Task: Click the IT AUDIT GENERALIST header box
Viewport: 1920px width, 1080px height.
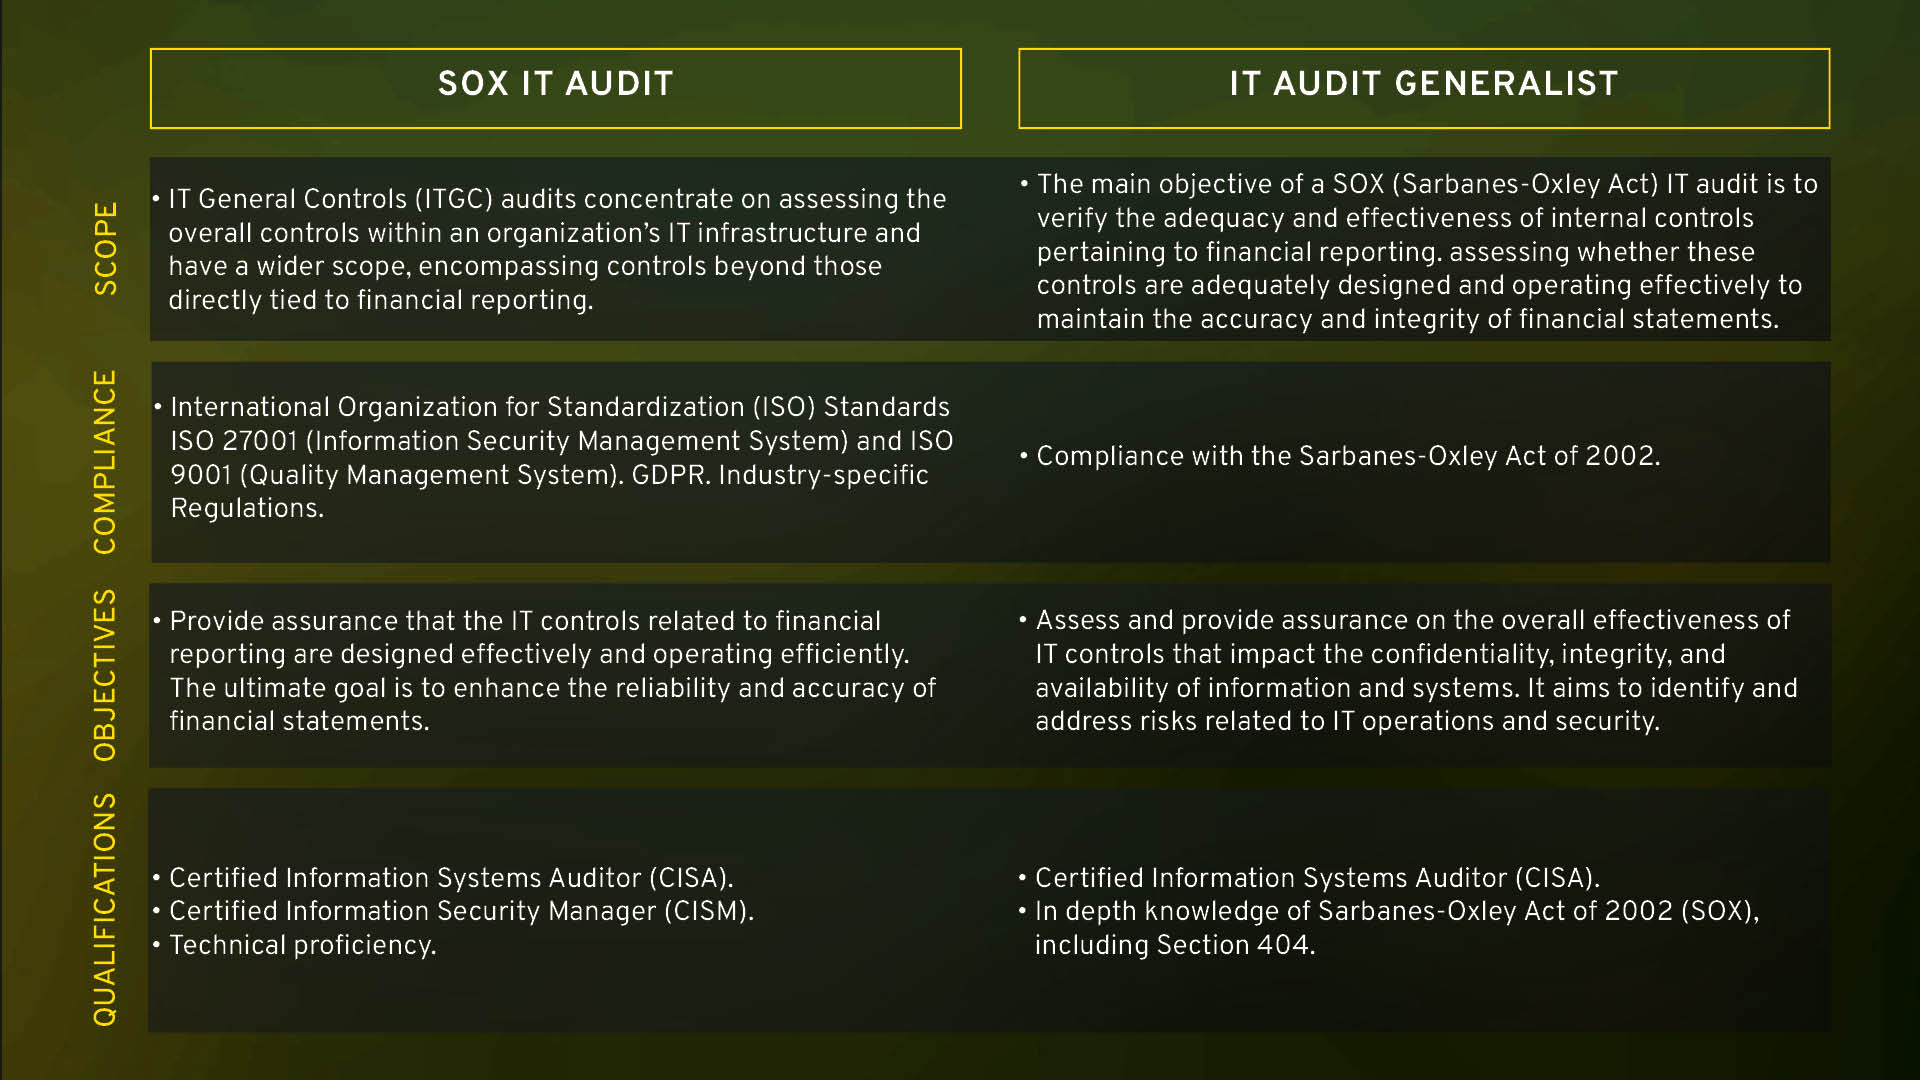Action: coord(1423,87)
